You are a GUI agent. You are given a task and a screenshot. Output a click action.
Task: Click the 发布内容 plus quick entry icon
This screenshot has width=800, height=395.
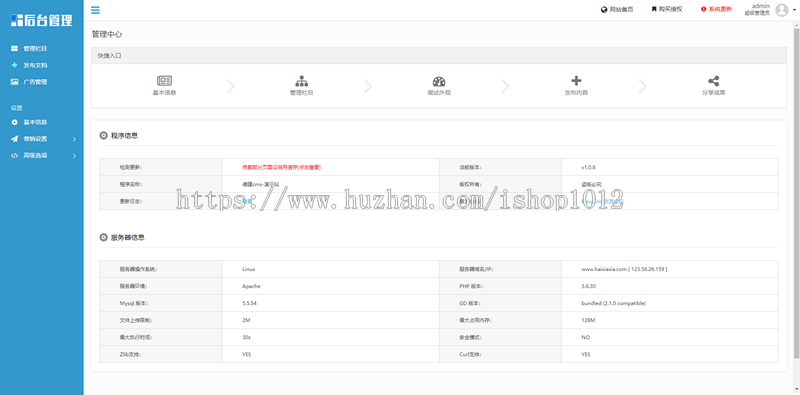pyautogui.click(x=576, y=81)
